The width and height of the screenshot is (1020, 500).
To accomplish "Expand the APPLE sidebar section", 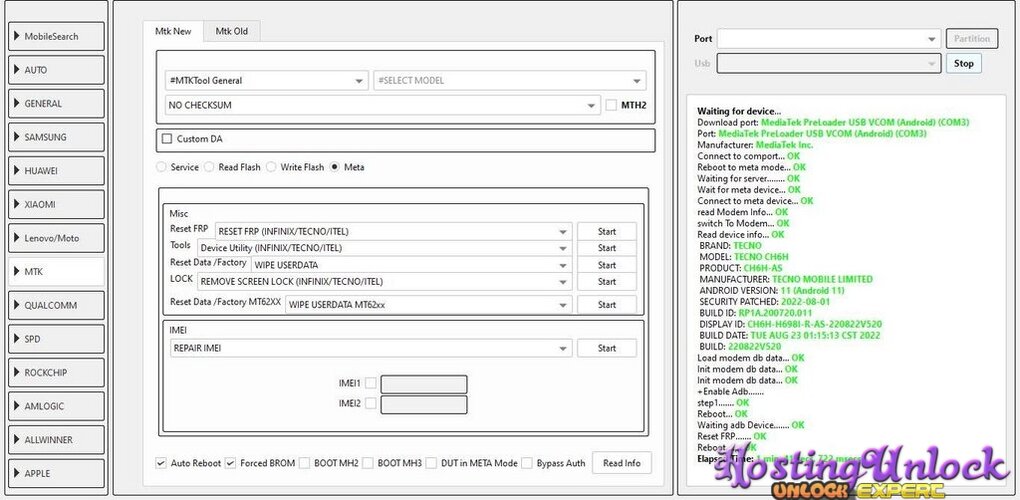I will pyautogui.click(x=56, y=473).
